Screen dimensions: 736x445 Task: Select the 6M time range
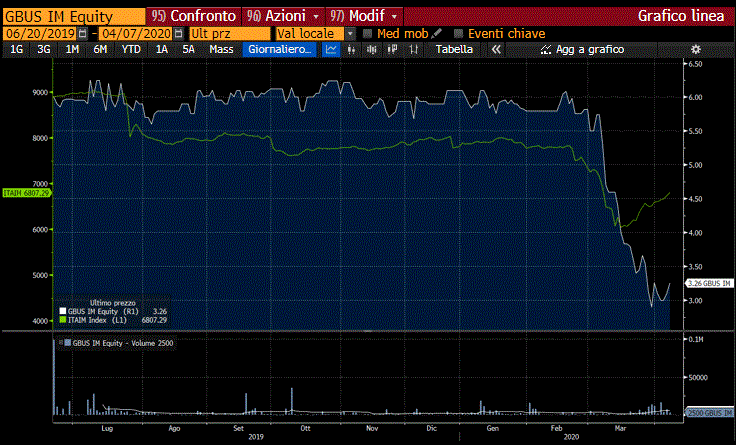coord(100,49)
